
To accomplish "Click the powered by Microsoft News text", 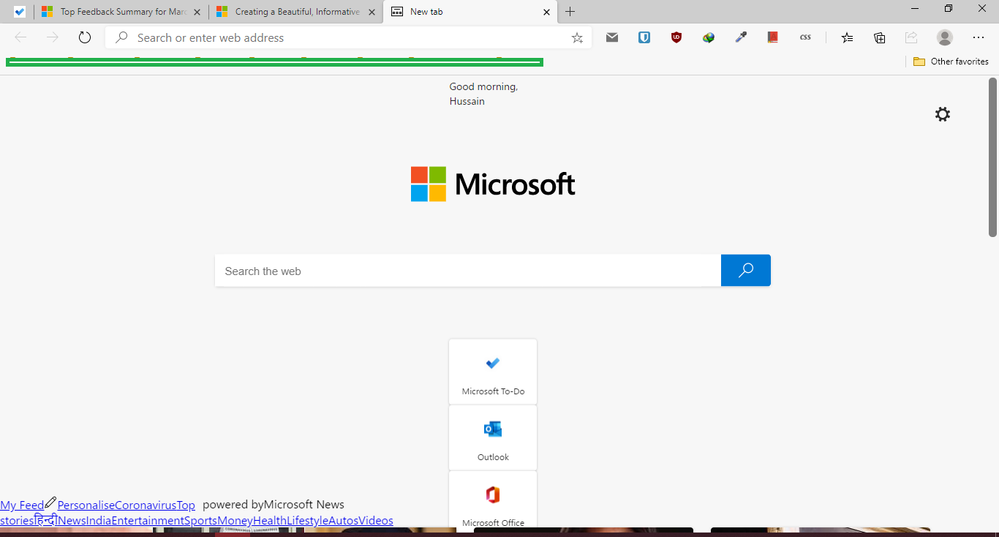I will [273, 505].
